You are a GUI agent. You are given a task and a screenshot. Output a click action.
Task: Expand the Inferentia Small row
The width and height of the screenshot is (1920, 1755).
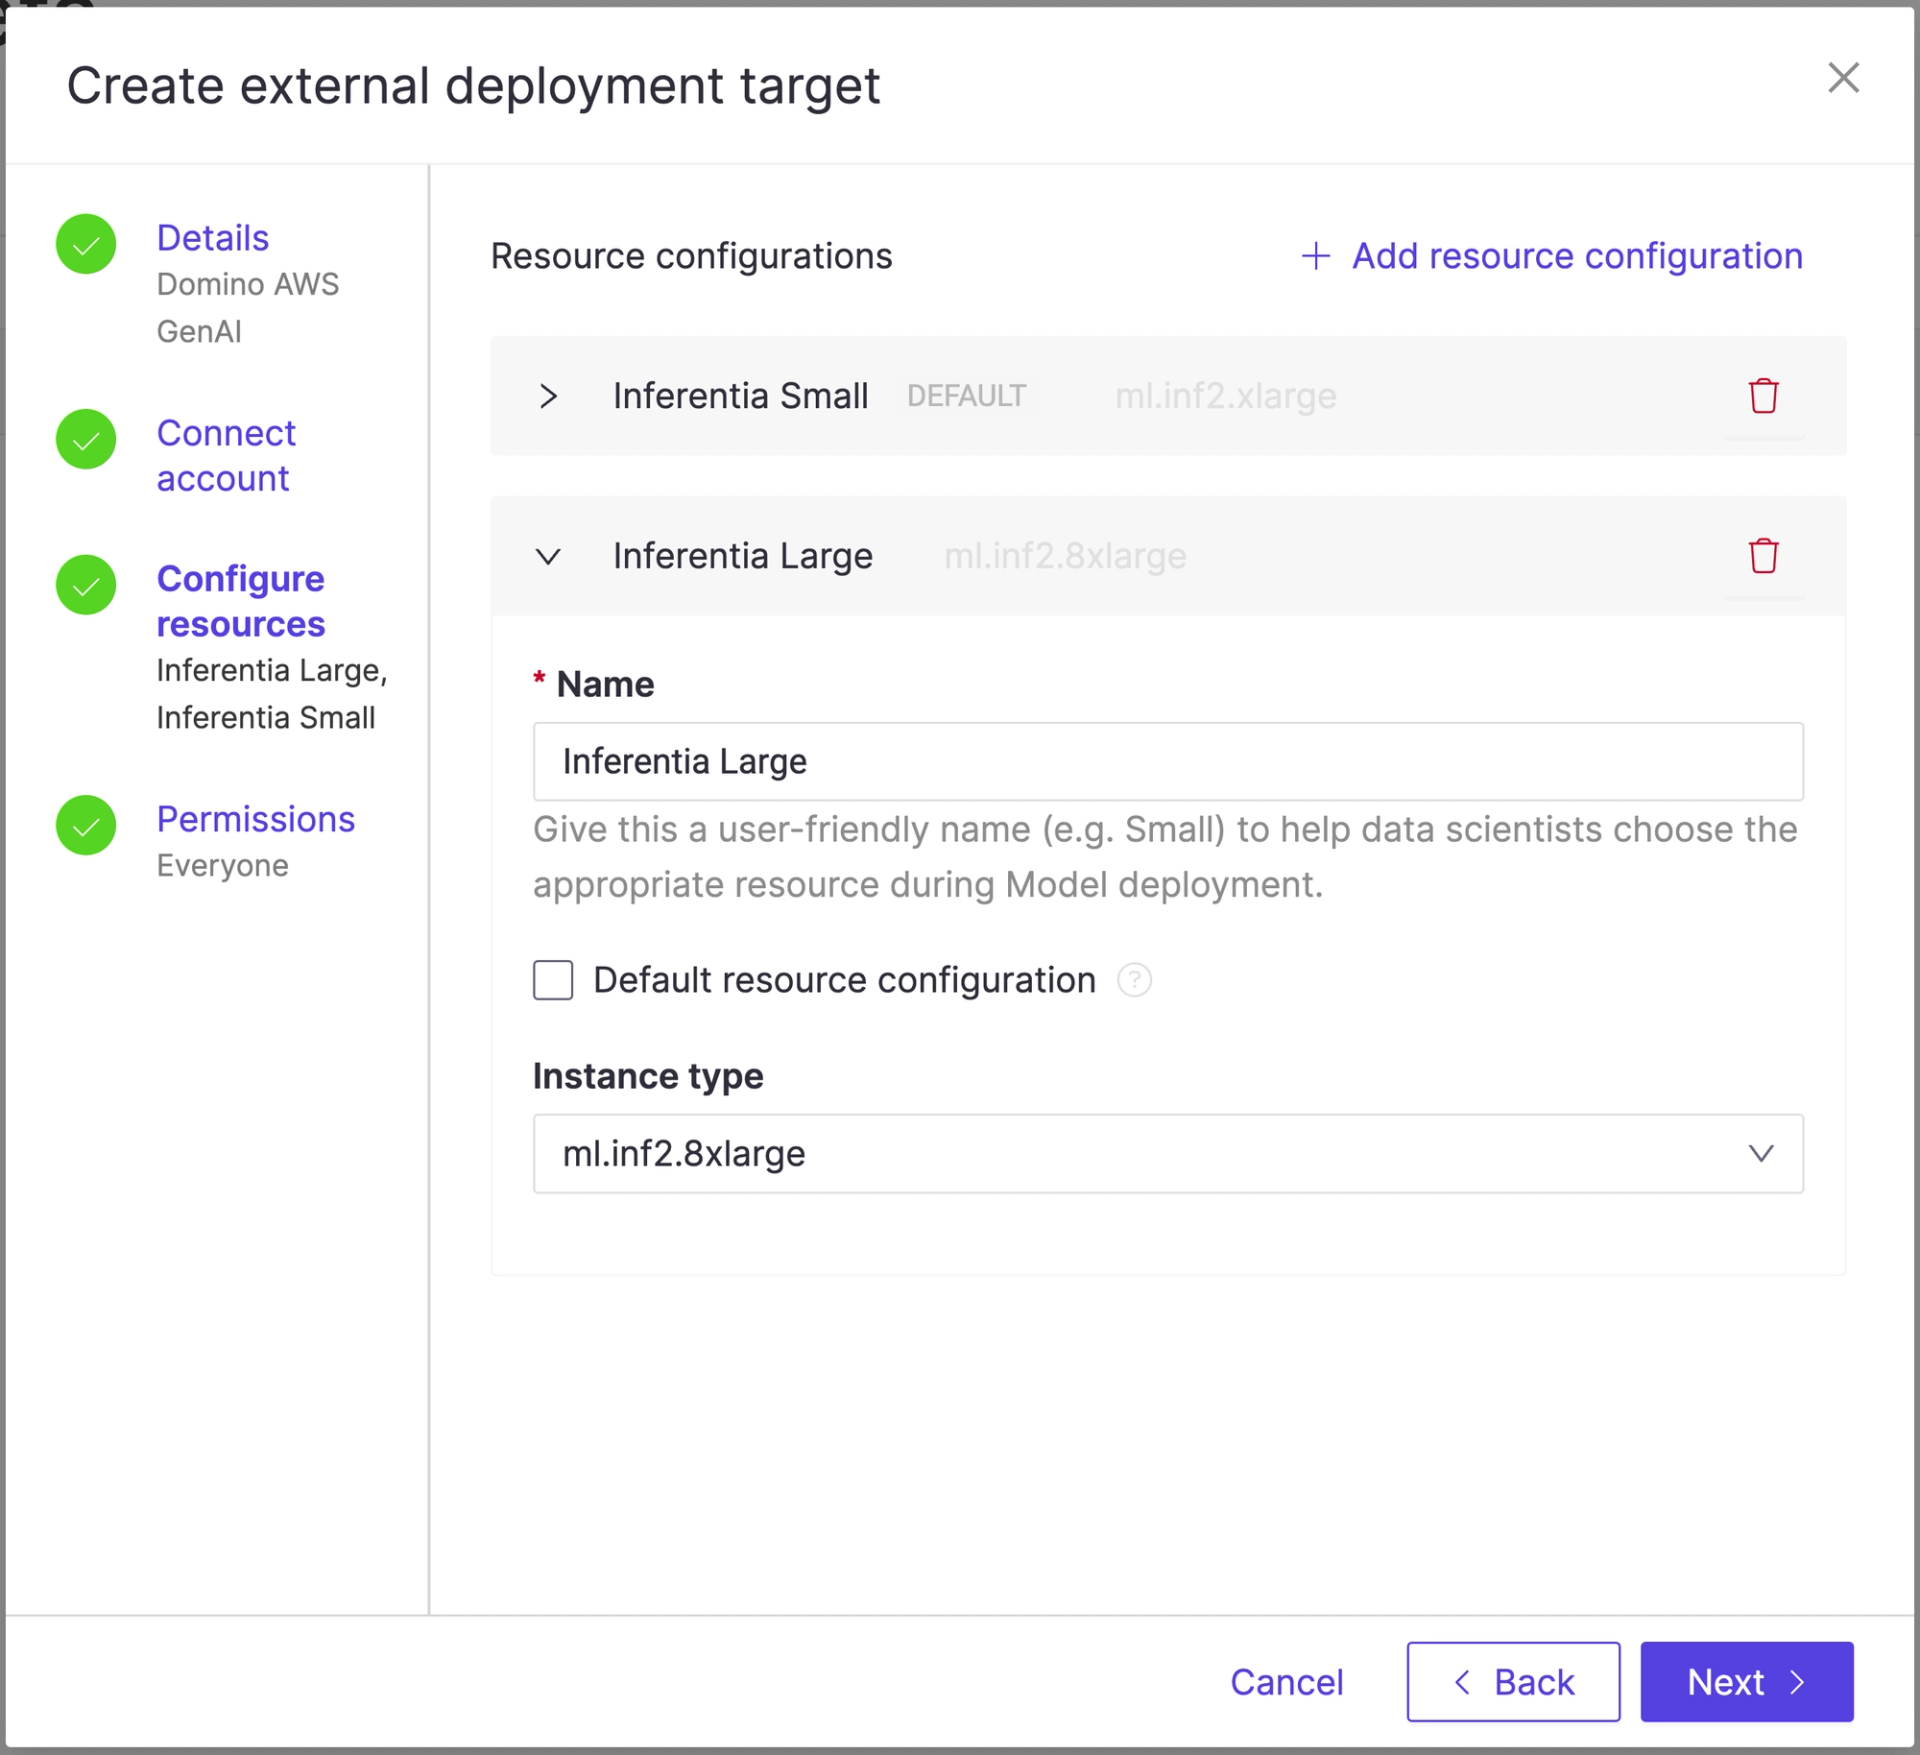click(x=548, y=396)
